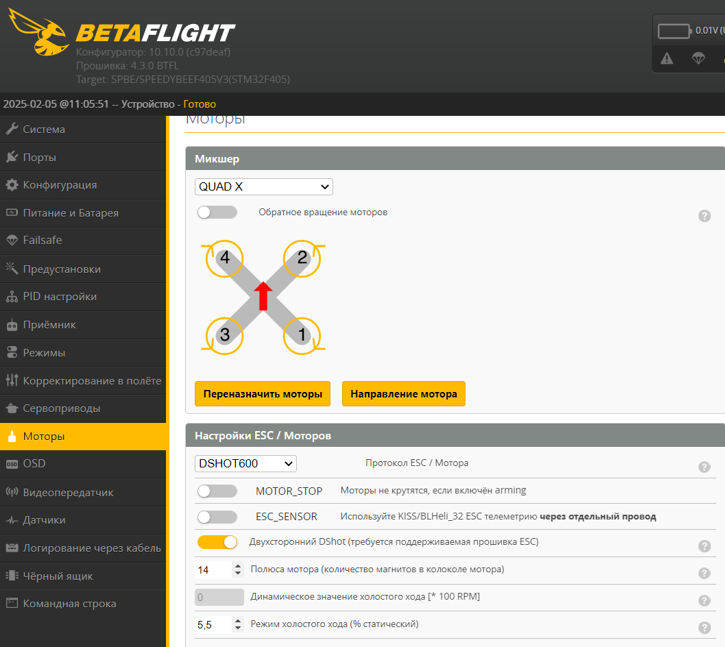This screenshot has width=725, height=647.
Task: Click help icon for Двухсторонний DShot
Action: (x=704, y=546)
